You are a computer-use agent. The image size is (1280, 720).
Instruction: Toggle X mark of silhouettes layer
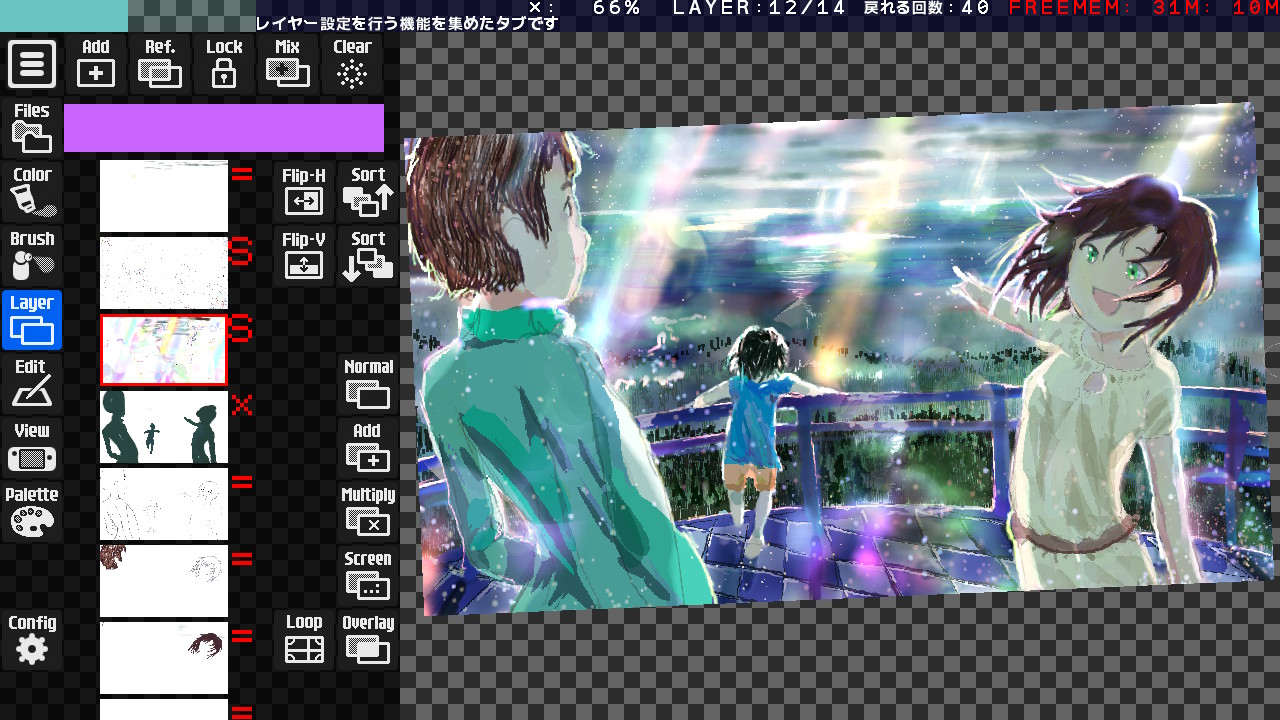241,405
